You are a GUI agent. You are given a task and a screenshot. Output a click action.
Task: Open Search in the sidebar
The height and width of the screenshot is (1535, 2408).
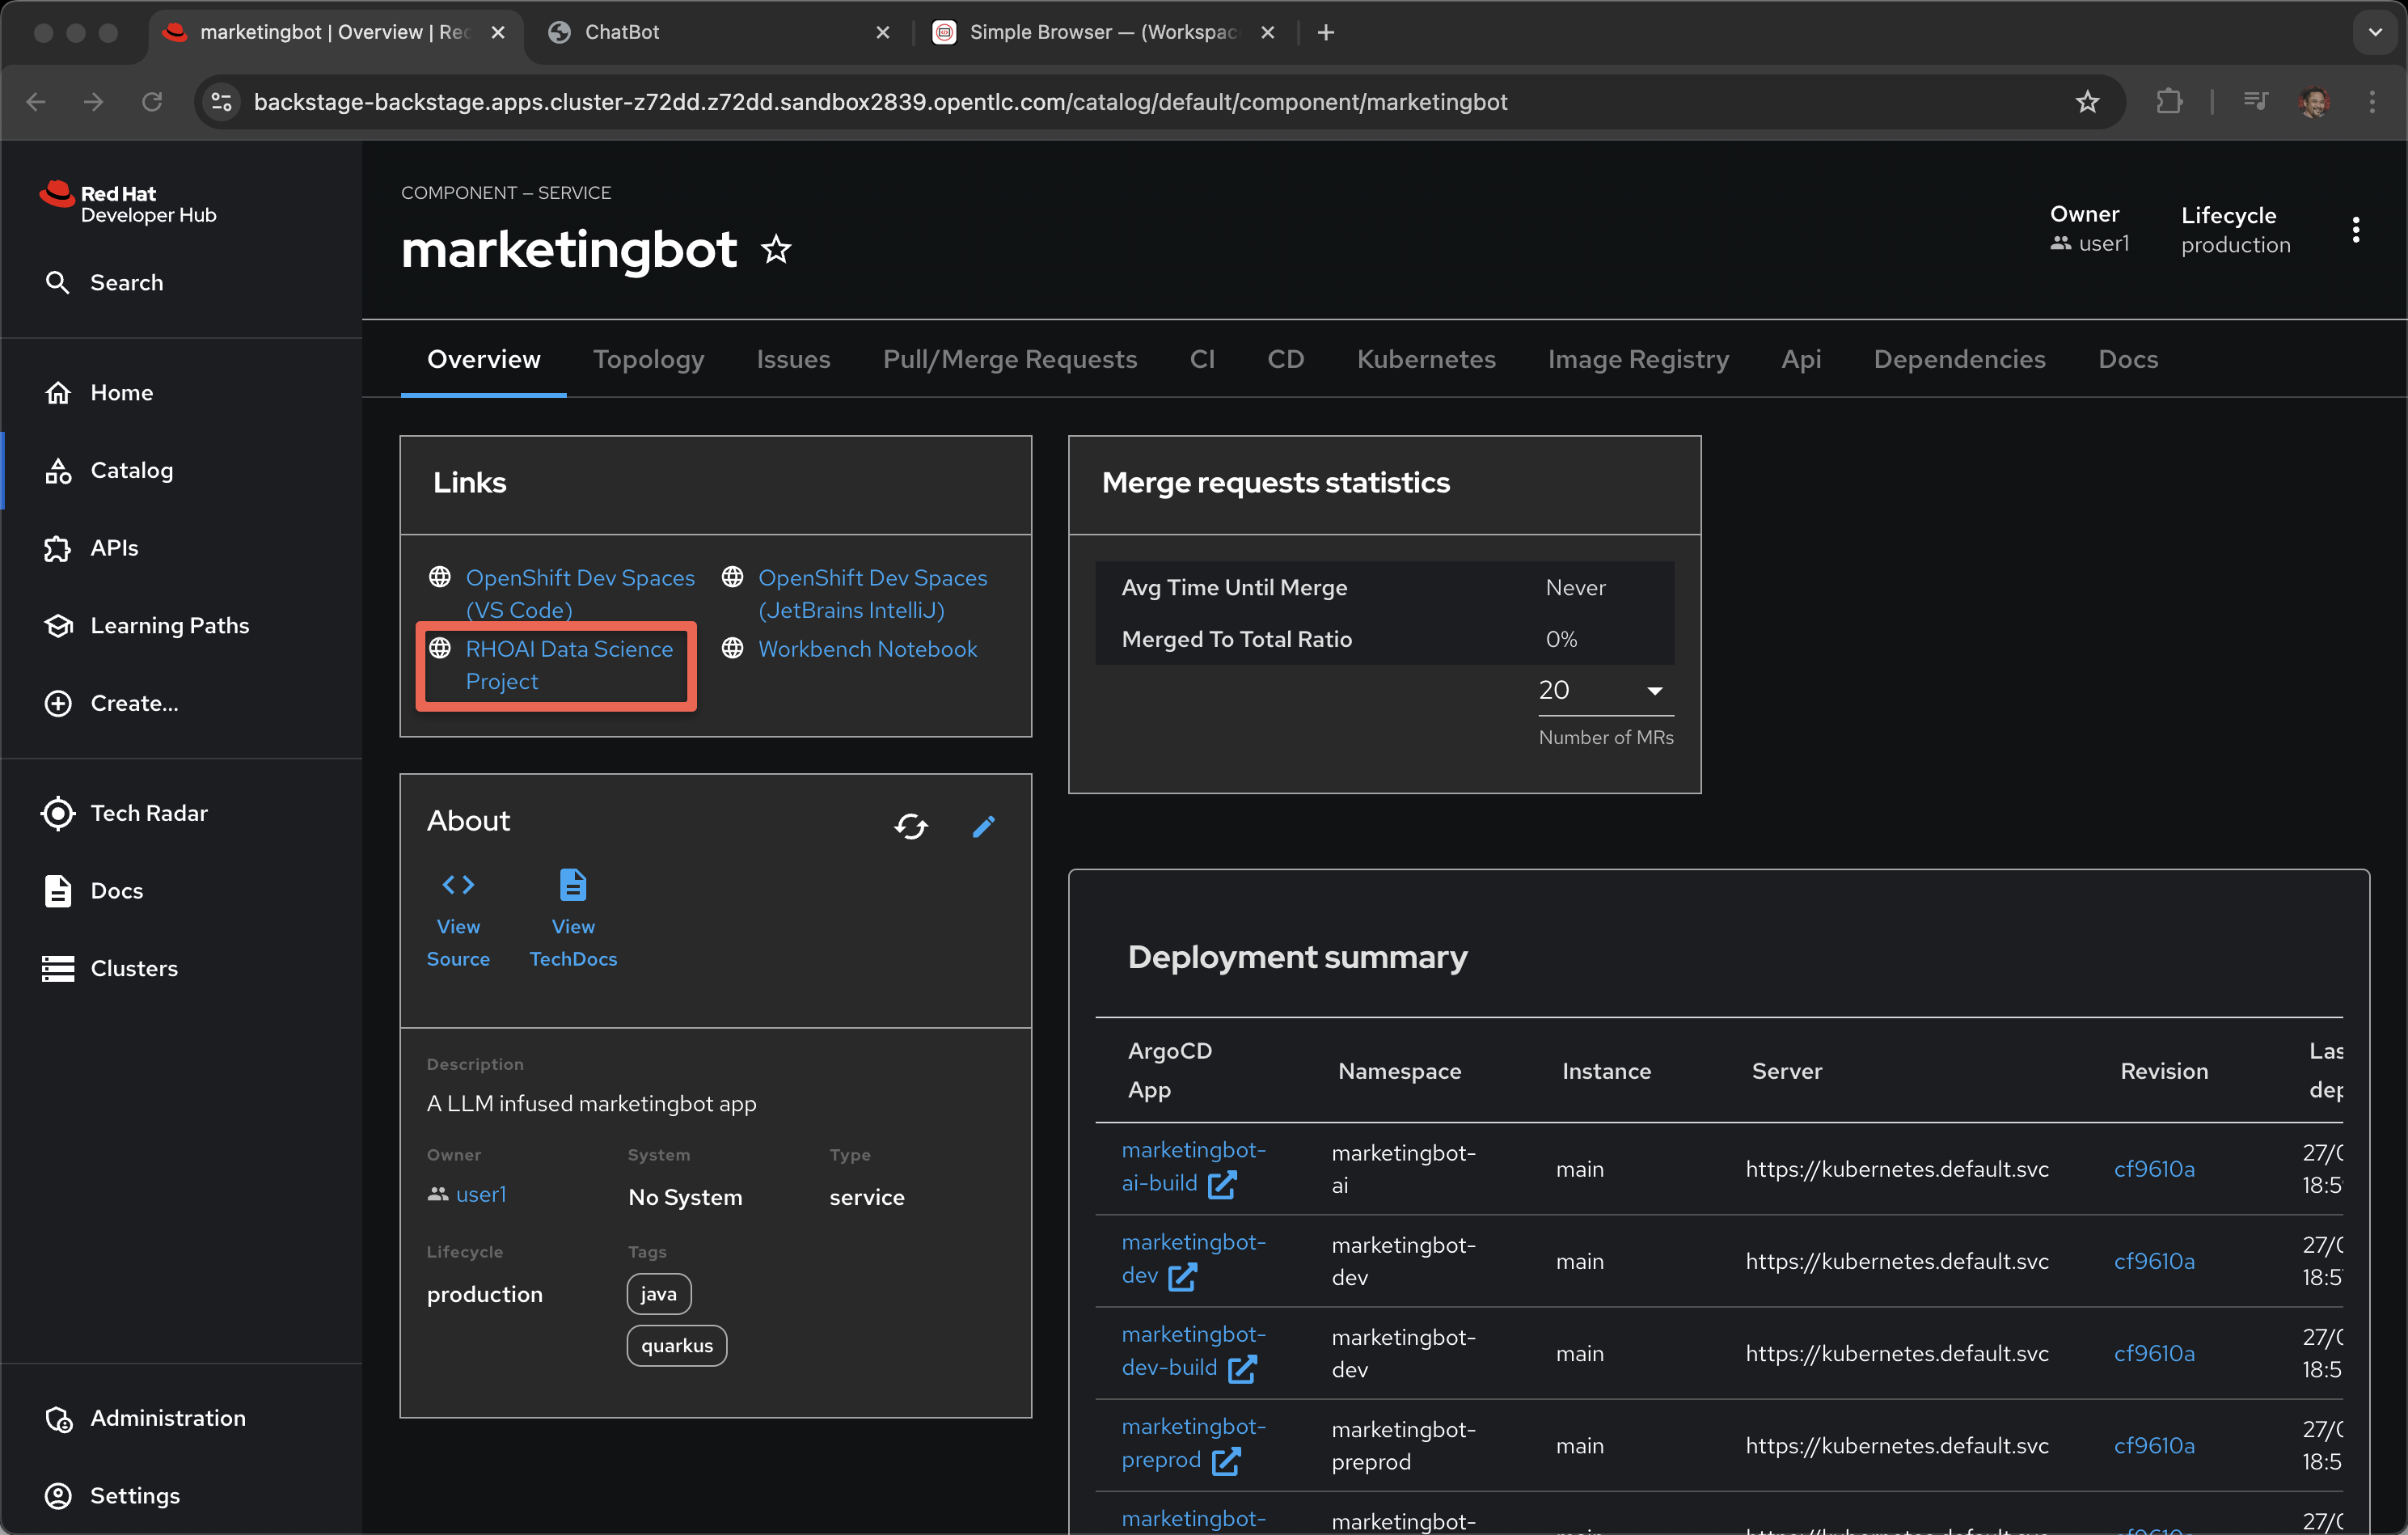click(126, 283)
